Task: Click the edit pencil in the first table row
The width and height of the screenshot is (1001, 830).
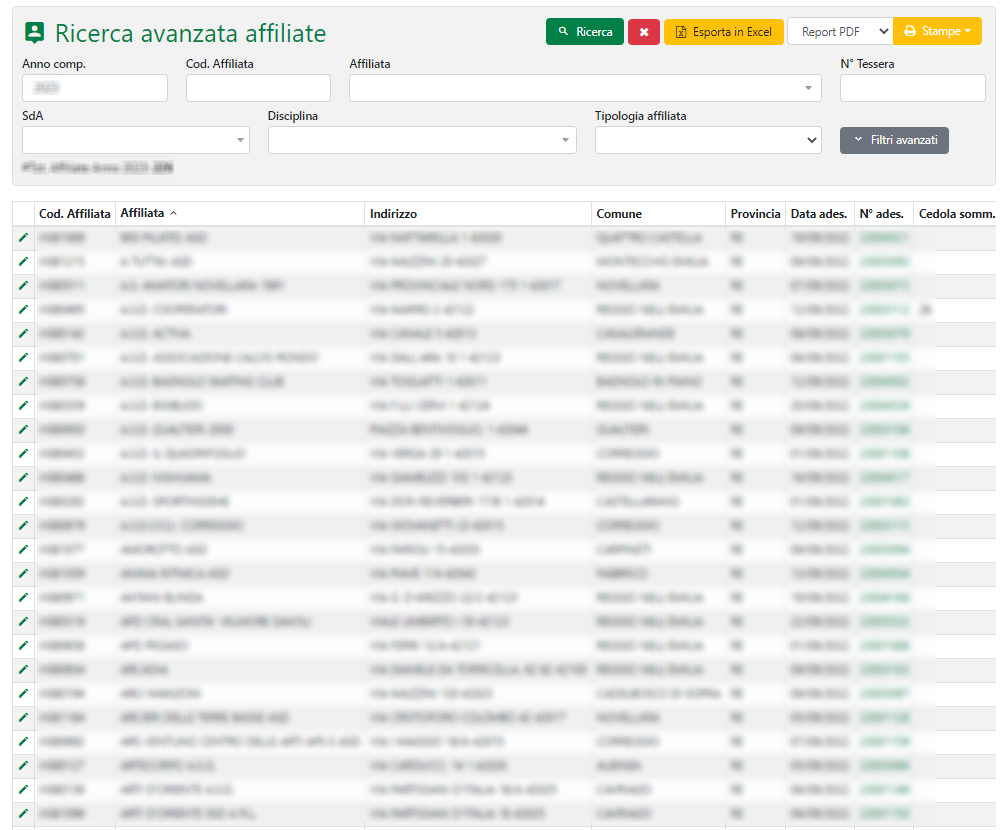Action: pyautogui.click(x=23, y=238)
